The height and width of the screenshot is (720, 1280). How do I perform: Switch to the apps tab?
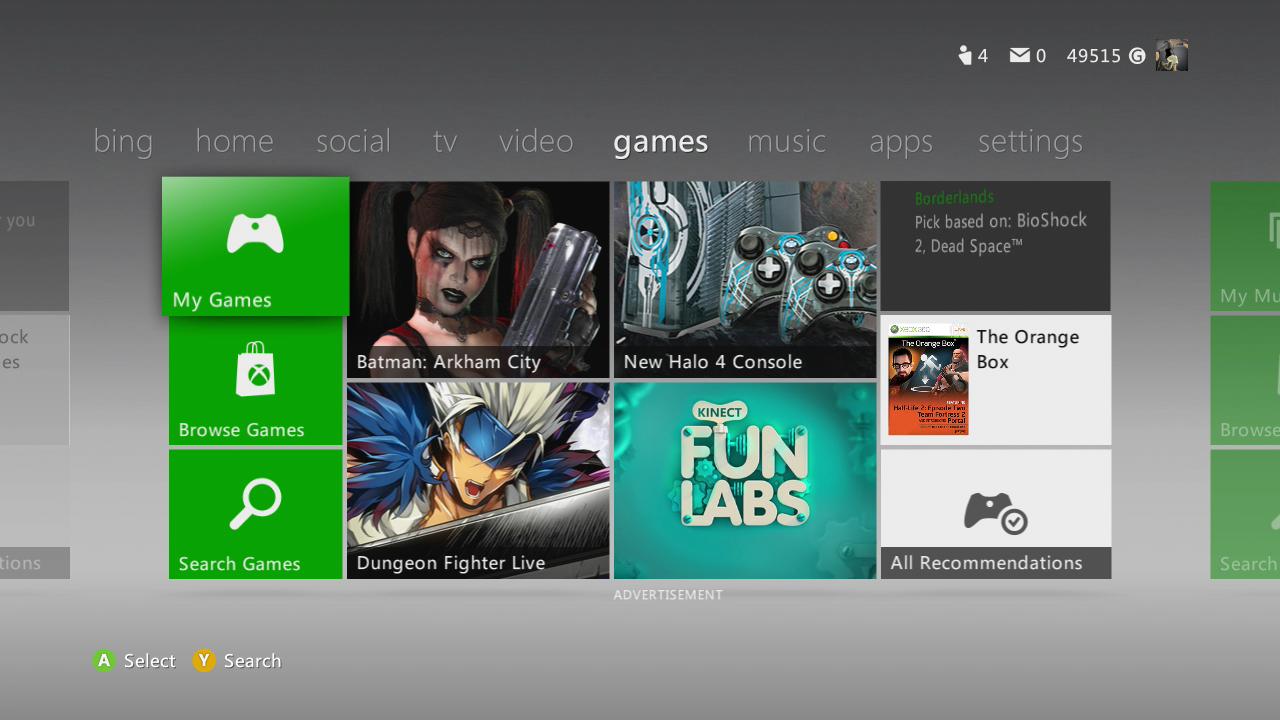(900, 143)
